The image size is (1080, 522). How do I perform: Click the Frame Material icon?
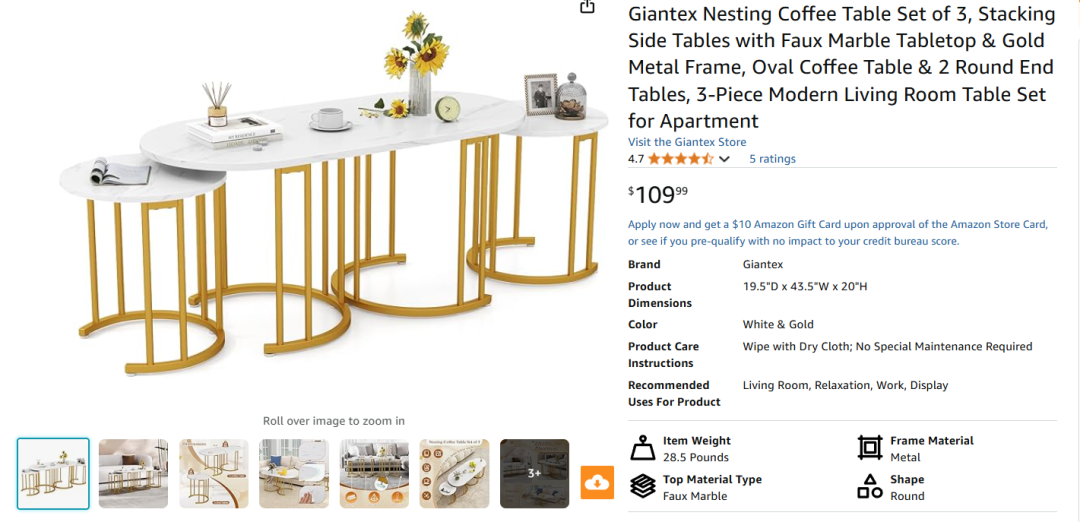tap(870, 448)
